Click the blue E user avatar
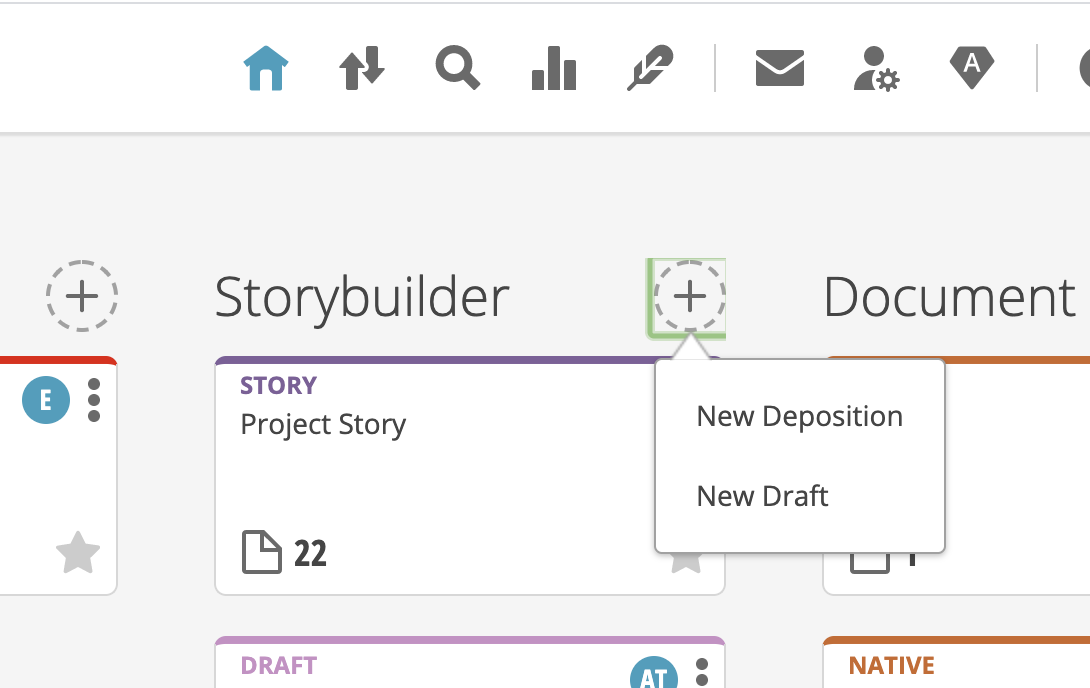Image resolution: width=1090 pixels, height=688 pixels. [x=46, y=400]
